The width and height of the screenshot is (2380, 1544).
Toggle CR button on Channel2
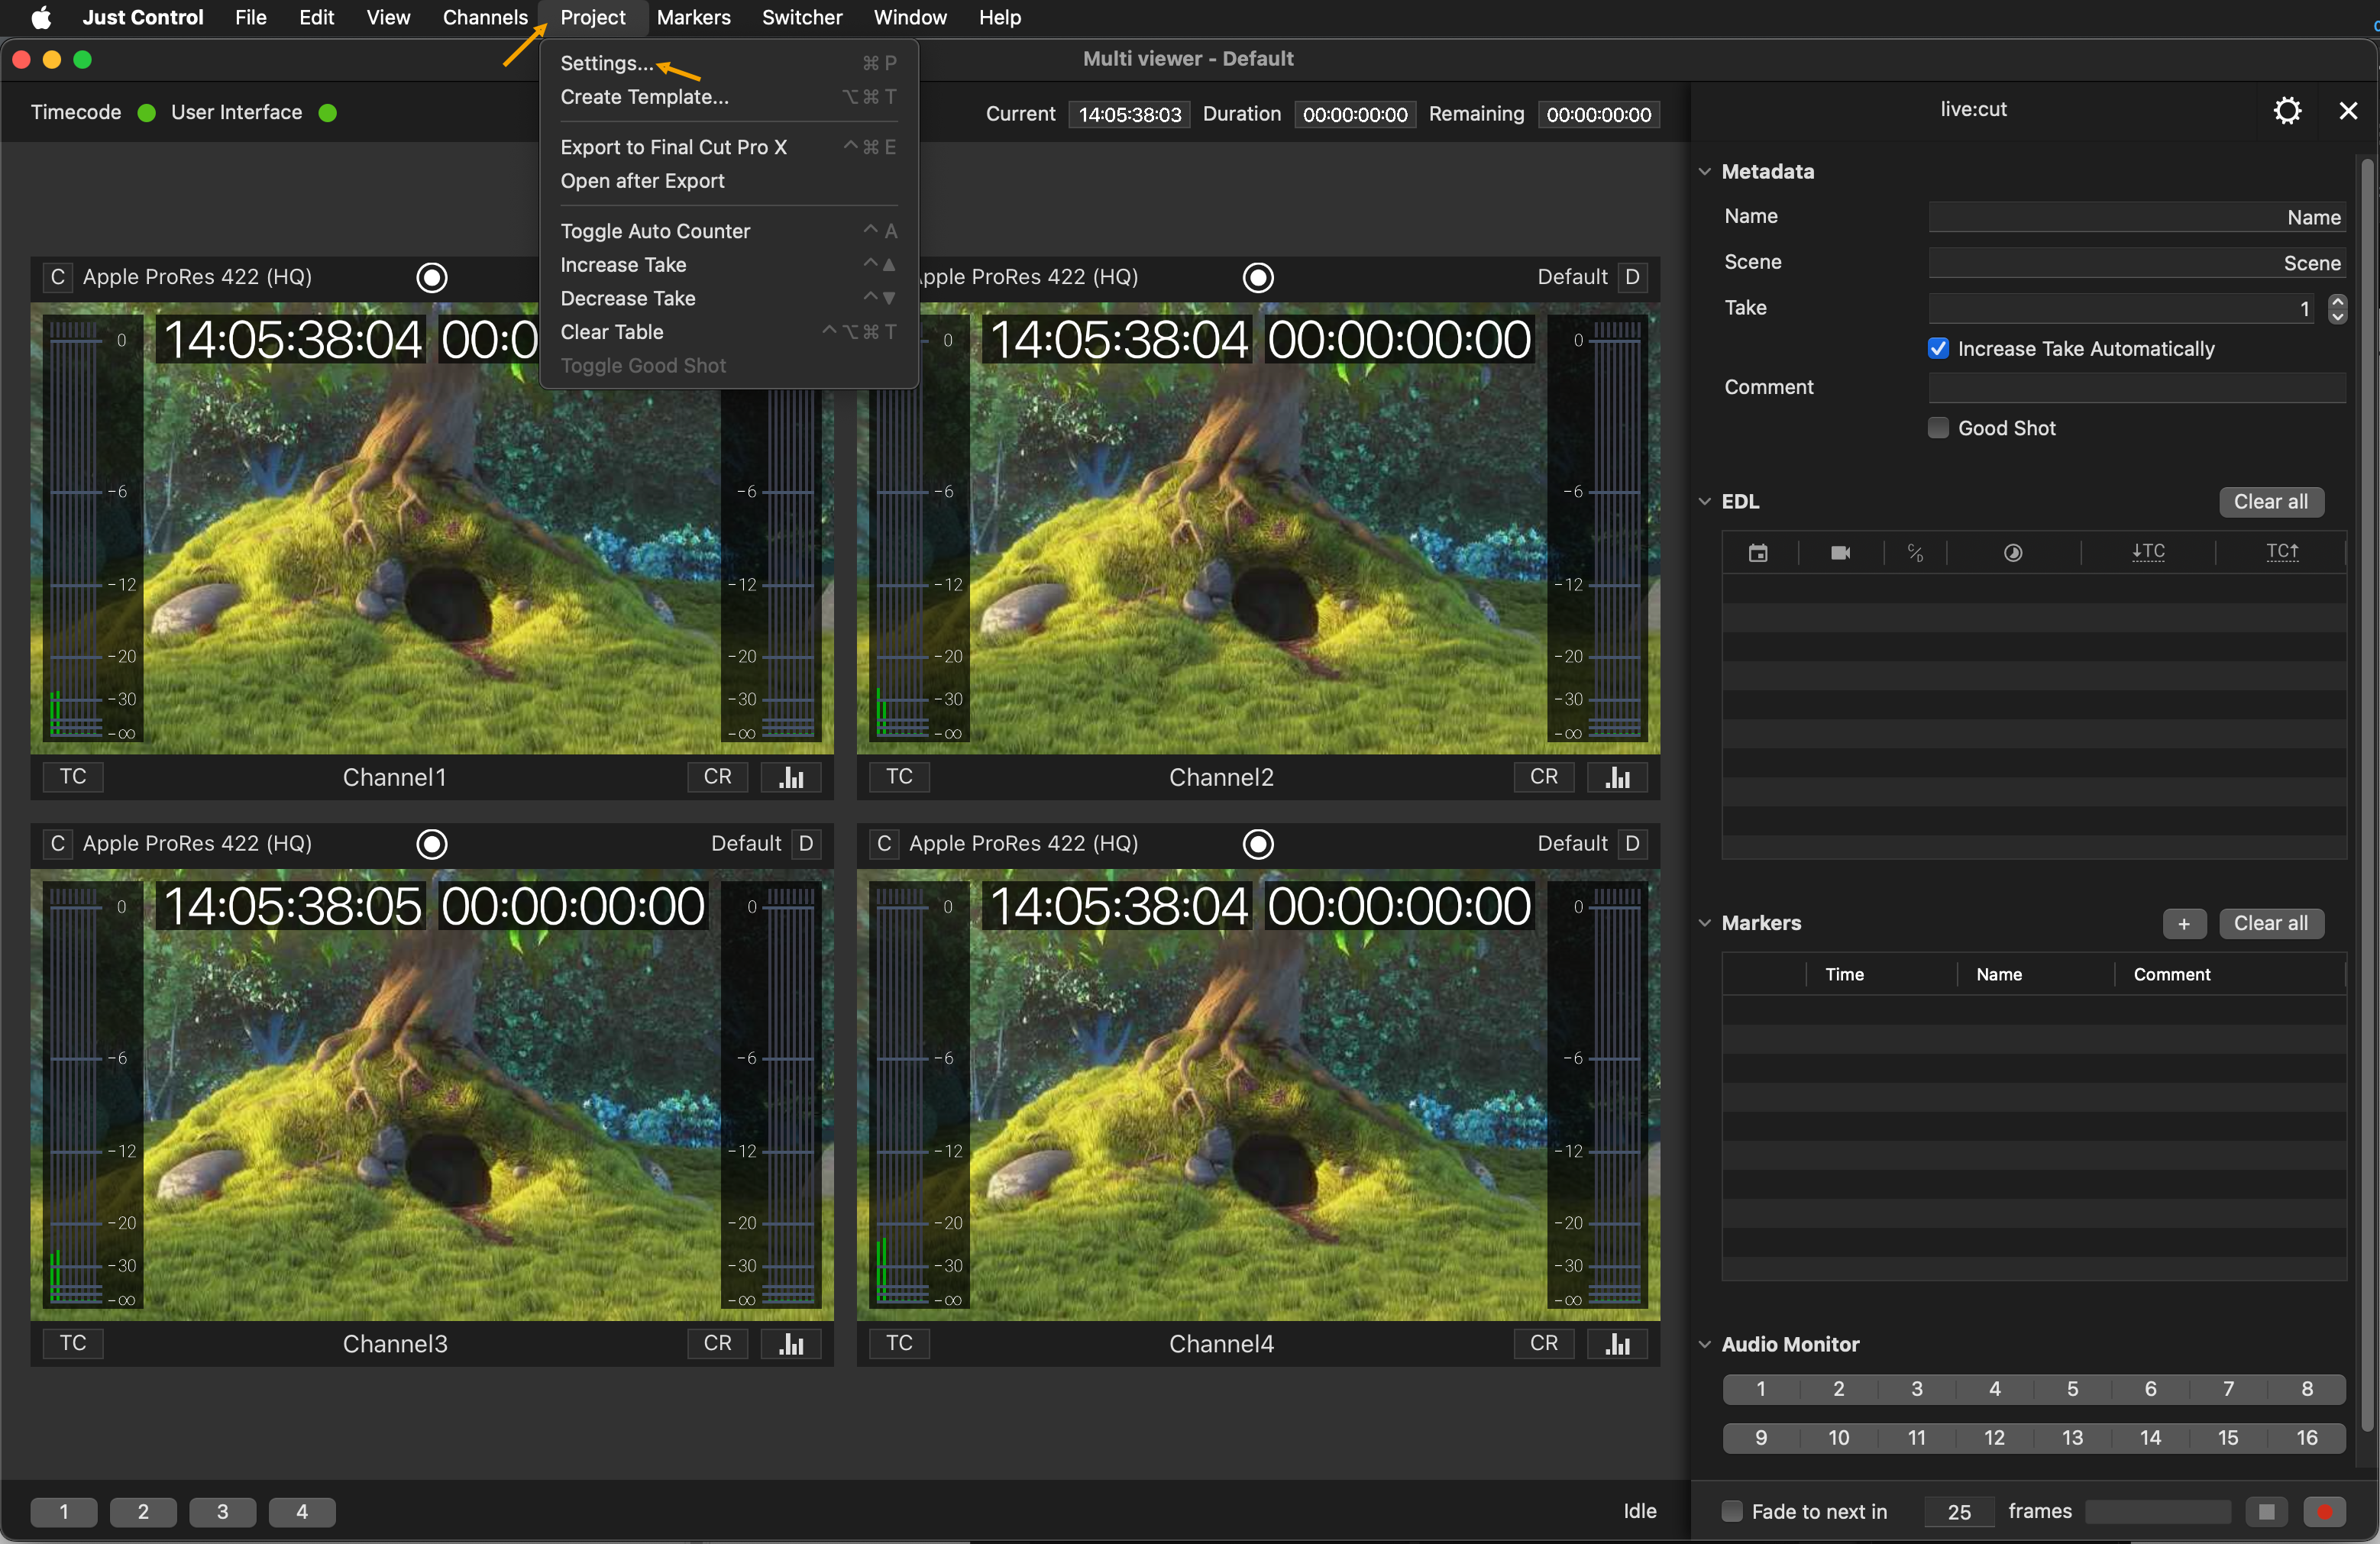point(1544,777)
